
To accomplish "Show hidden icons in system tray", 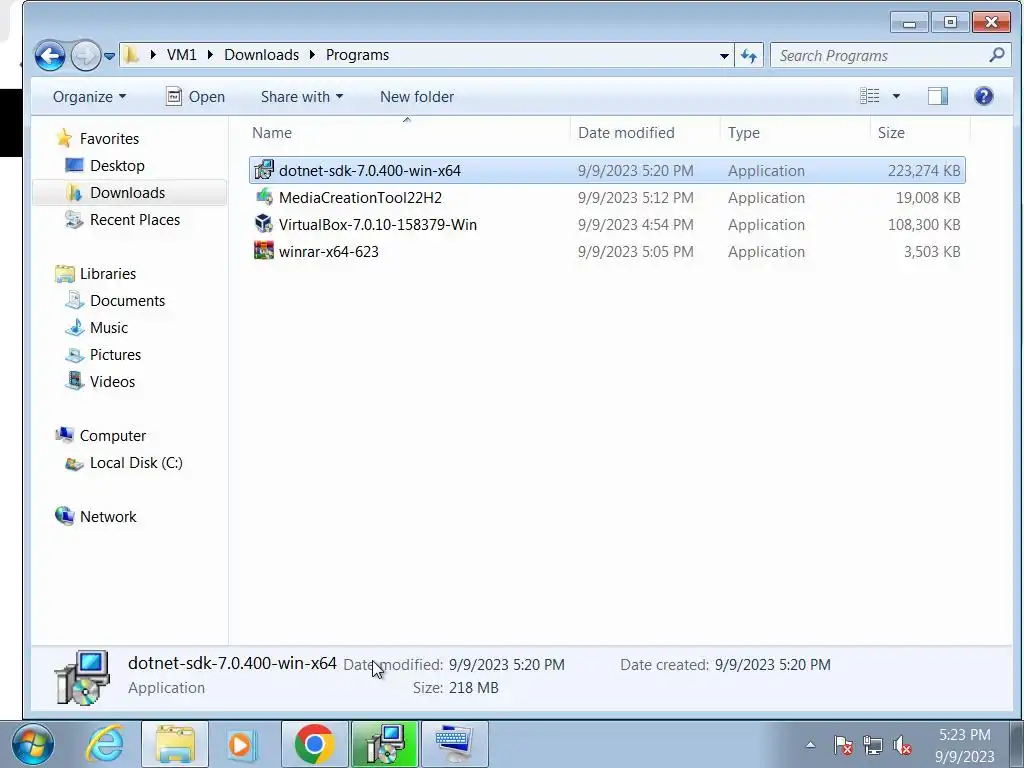I will point(810,744).
